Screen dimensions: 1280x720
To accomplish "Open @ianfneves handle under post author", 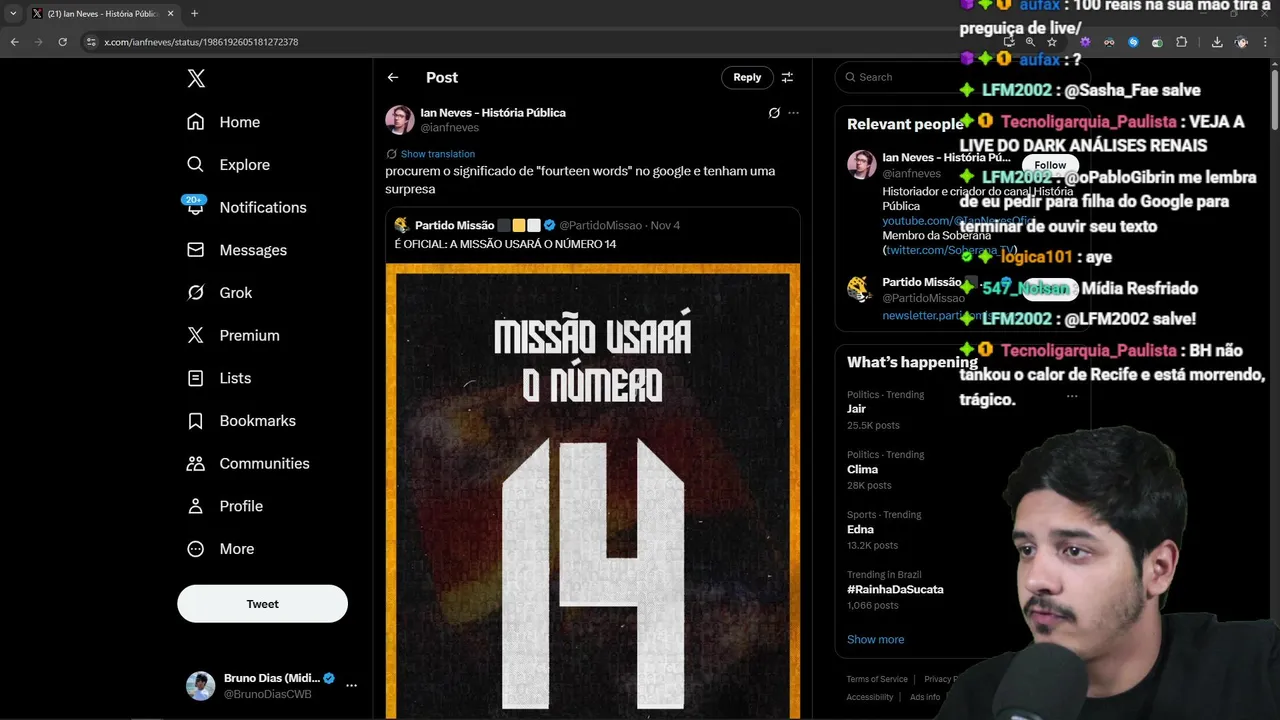I will coord(449,128).
